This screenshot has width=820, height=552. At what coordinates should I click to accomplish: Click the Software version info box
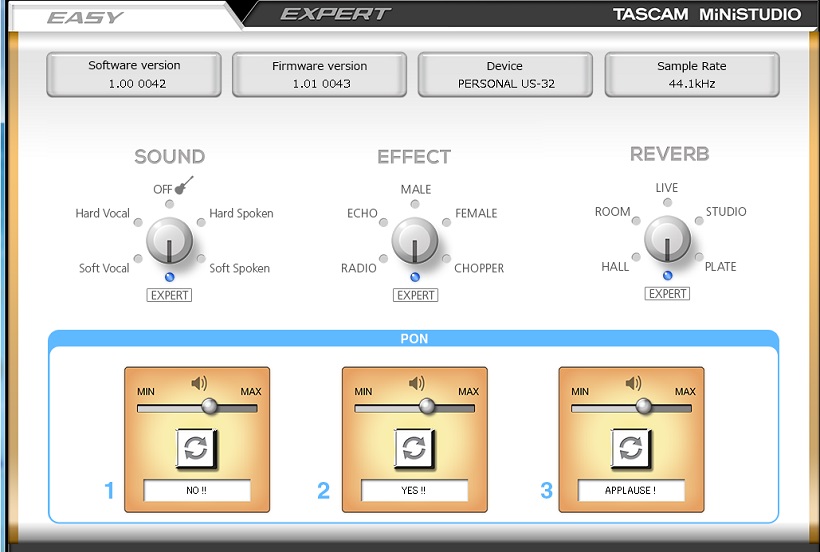(x=134, y=74)
